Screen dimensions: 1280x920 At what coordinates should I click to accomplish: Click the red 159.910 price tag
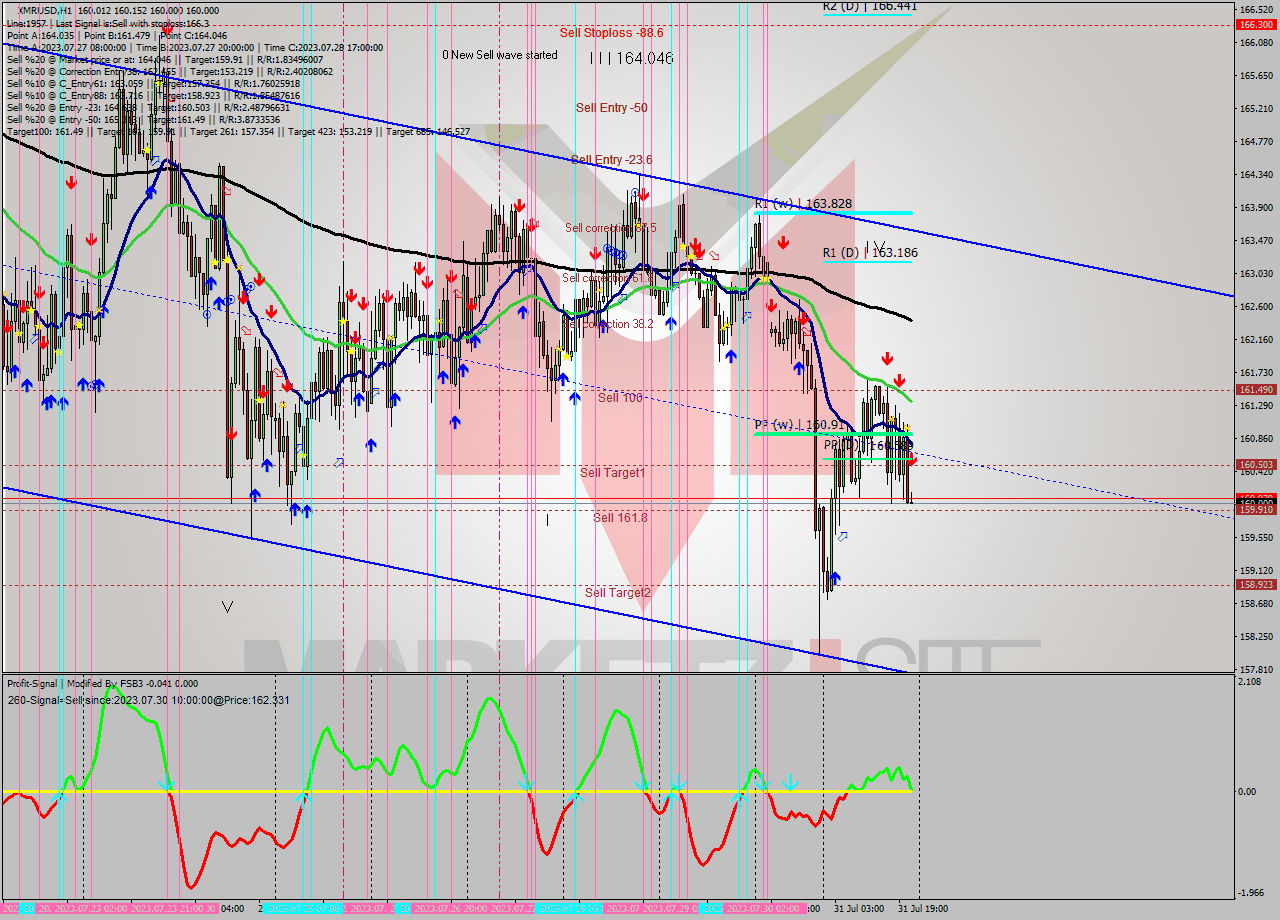pyautogui.click(x=1254, y=510)
